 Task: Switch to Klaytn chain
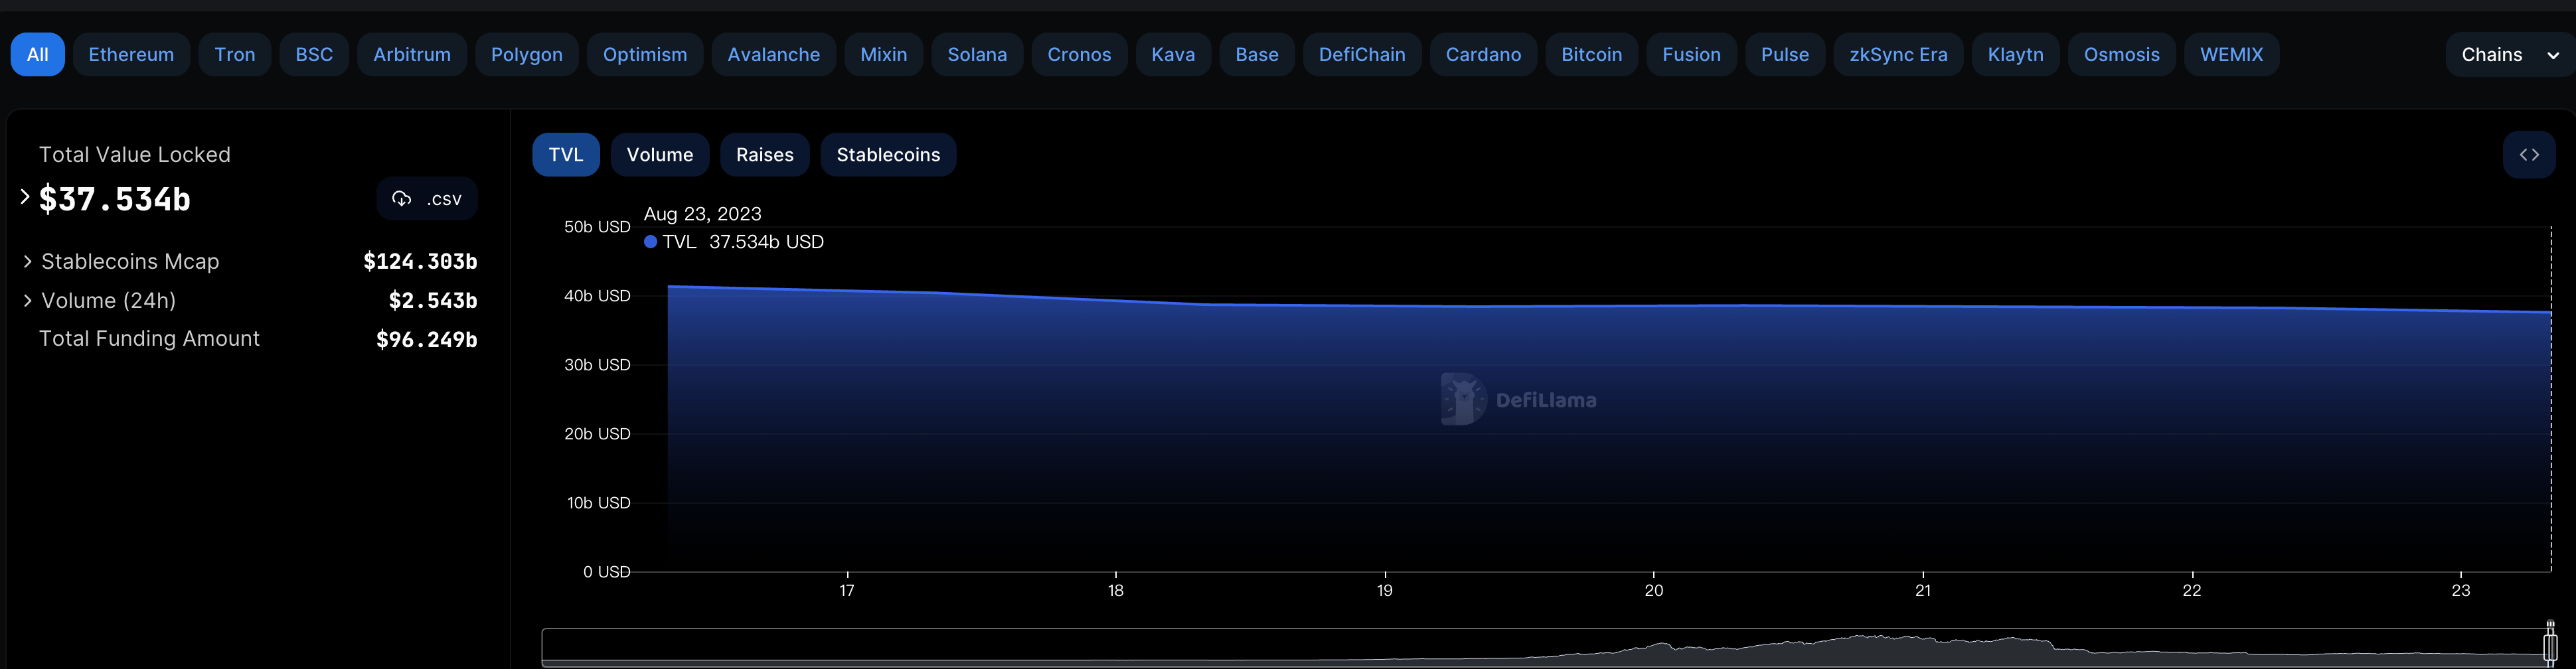click(x=2015, y=54)
